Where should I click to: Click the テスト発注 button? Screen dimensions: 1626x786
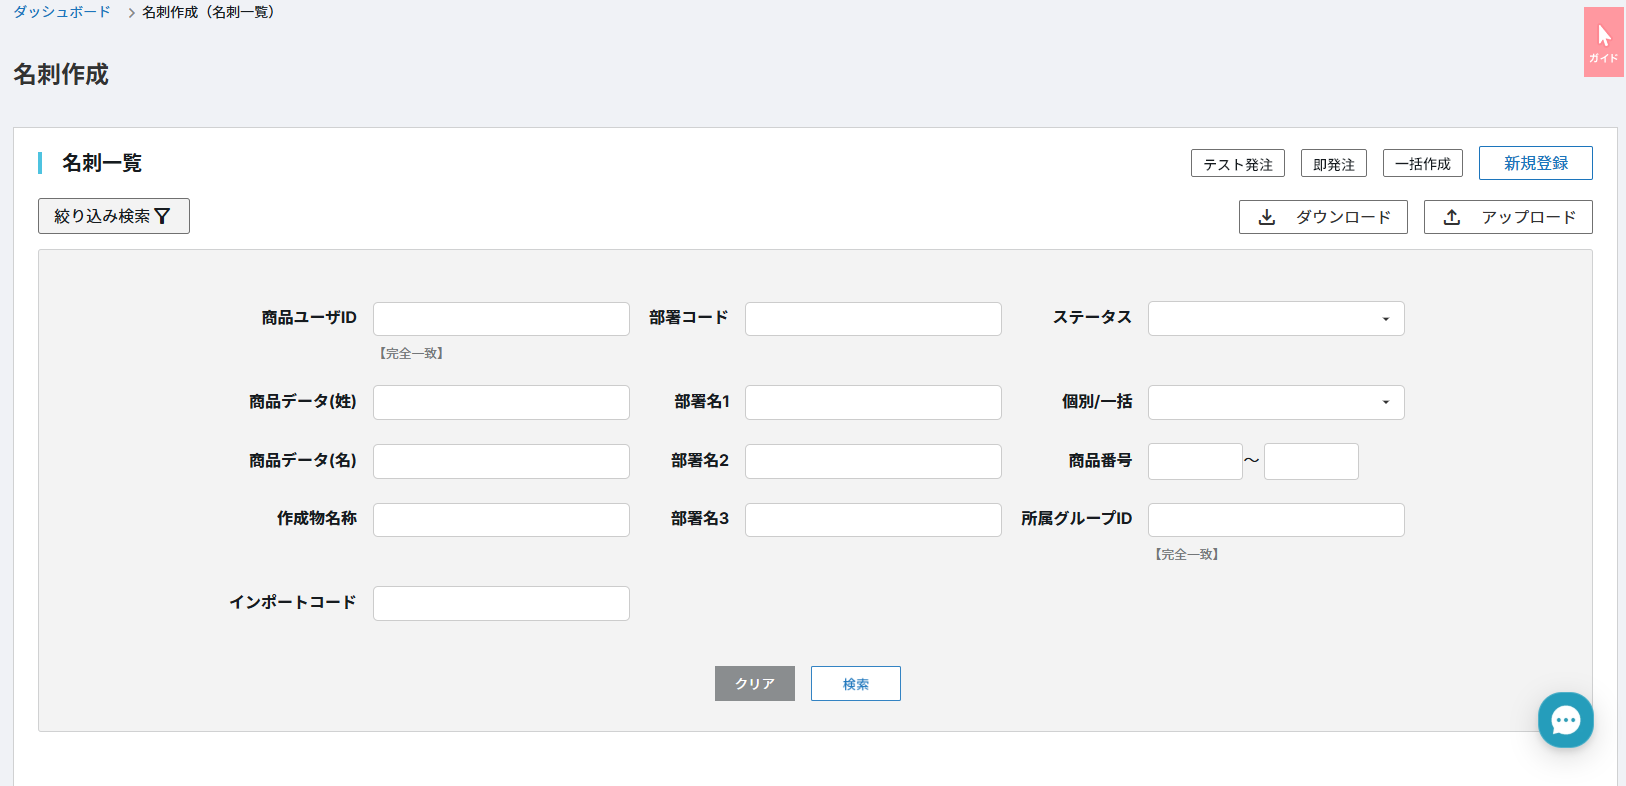[1237, 163]
